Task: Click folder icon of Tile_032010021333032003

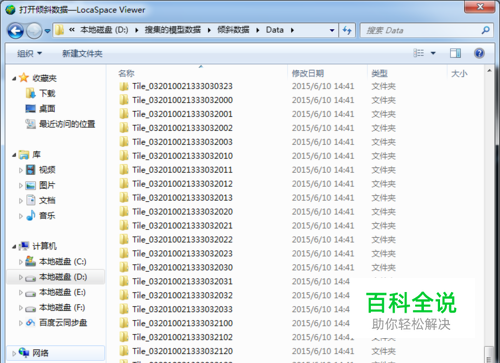Action: (124, 142)
